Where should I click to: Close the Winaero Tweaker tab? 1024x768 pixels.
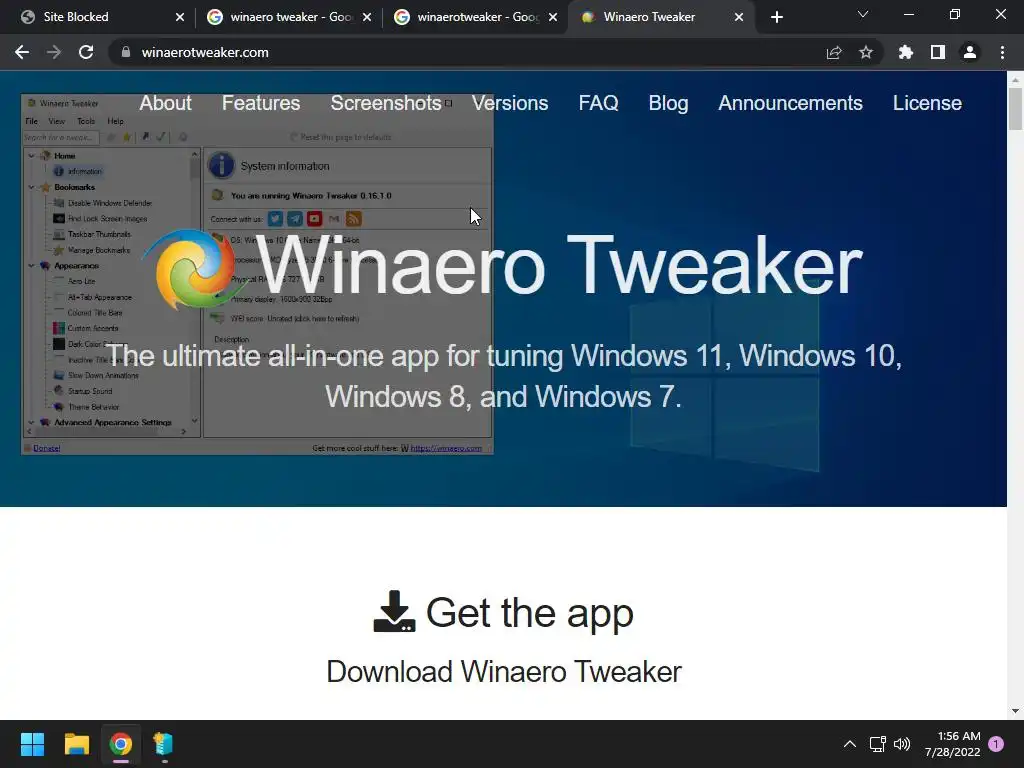[739, 17]
